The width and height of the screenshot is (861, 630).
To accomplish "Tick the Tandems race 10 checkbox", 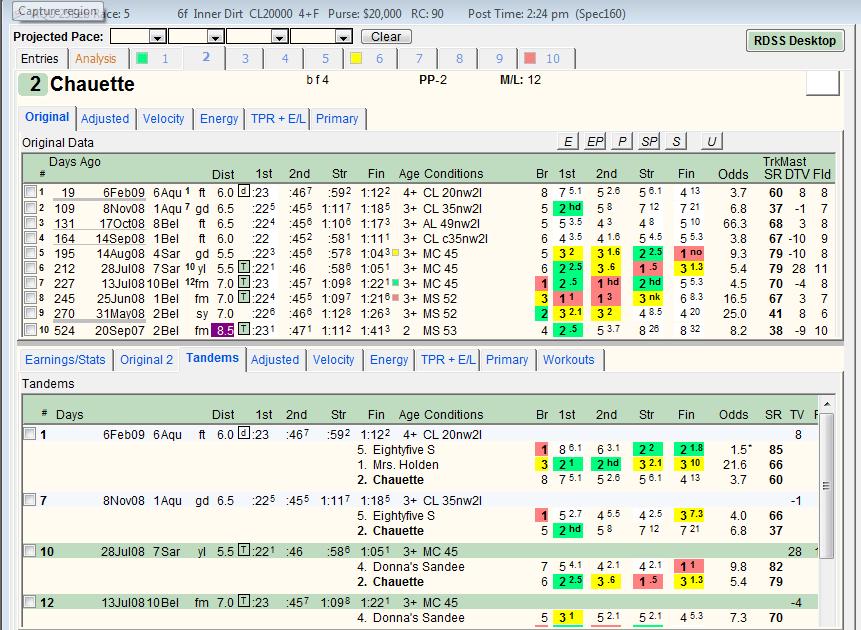I will (30, 551).
